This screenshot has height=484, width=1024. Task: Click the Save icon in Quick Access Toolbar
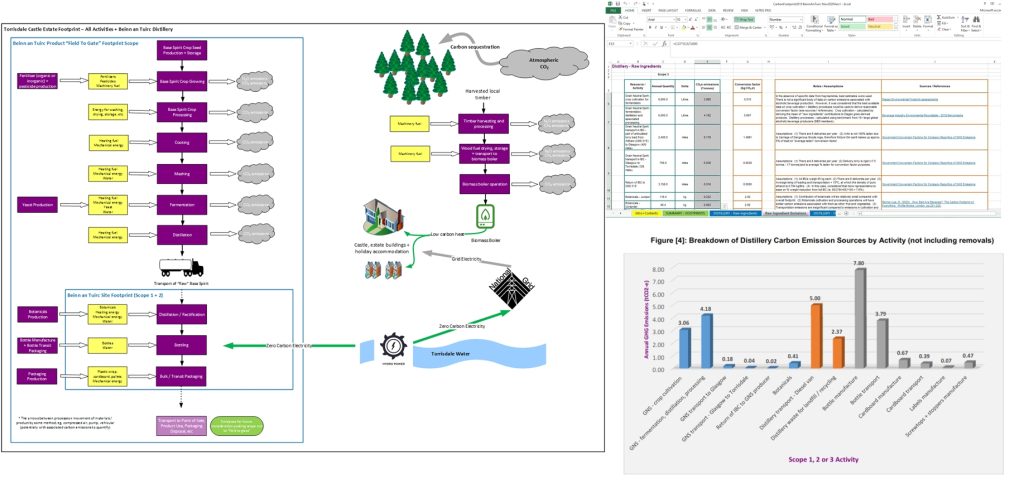(x=618, y=3)
